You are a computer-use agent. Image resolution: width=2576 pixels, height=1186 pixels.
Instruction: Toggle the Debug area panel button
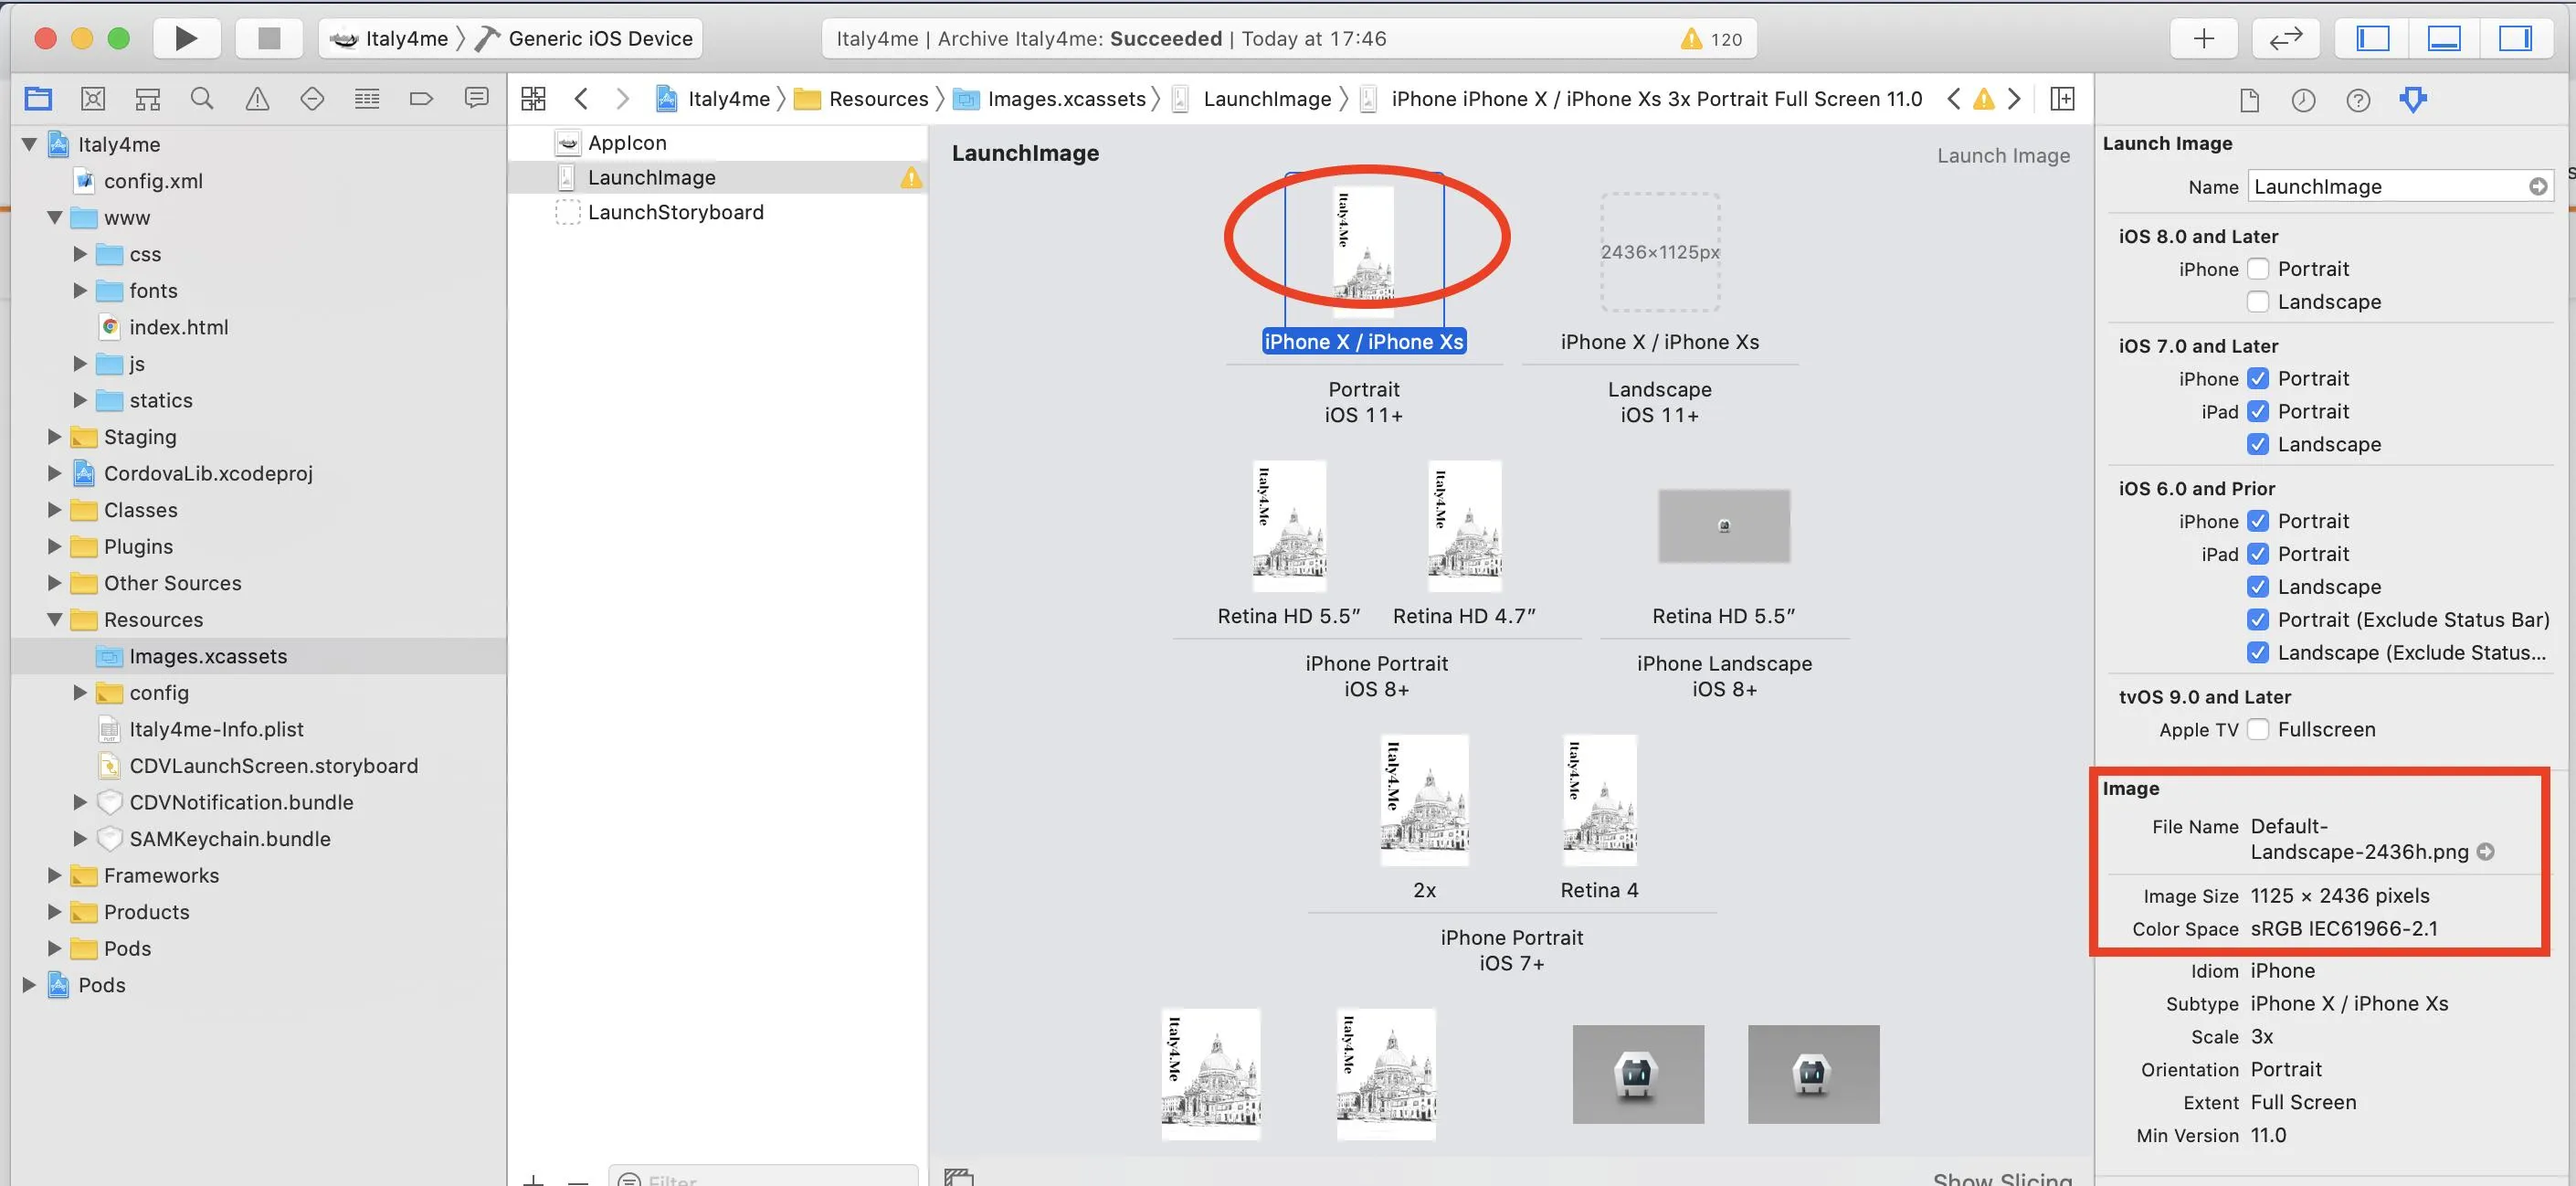2443,38
